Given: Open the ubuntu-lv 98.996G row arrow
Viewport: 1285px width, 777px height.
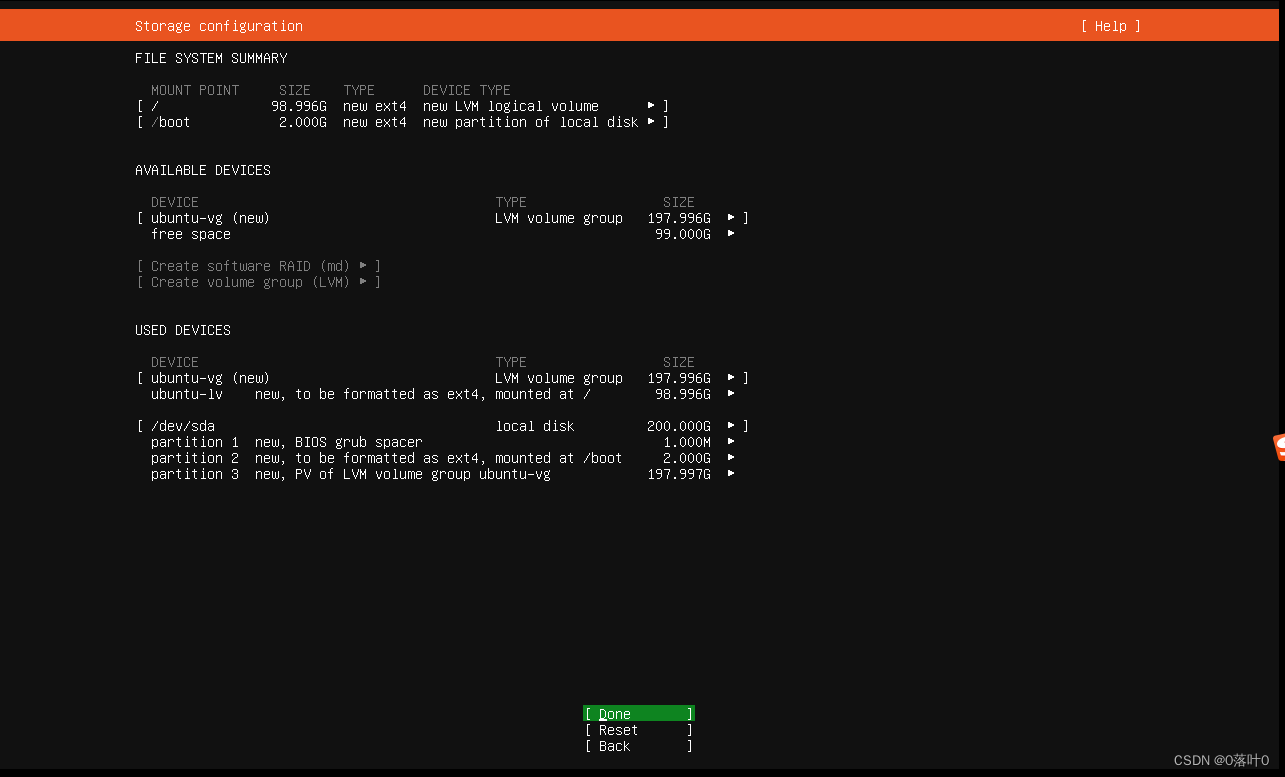Looking at the screenshot, I should (731, 394).
